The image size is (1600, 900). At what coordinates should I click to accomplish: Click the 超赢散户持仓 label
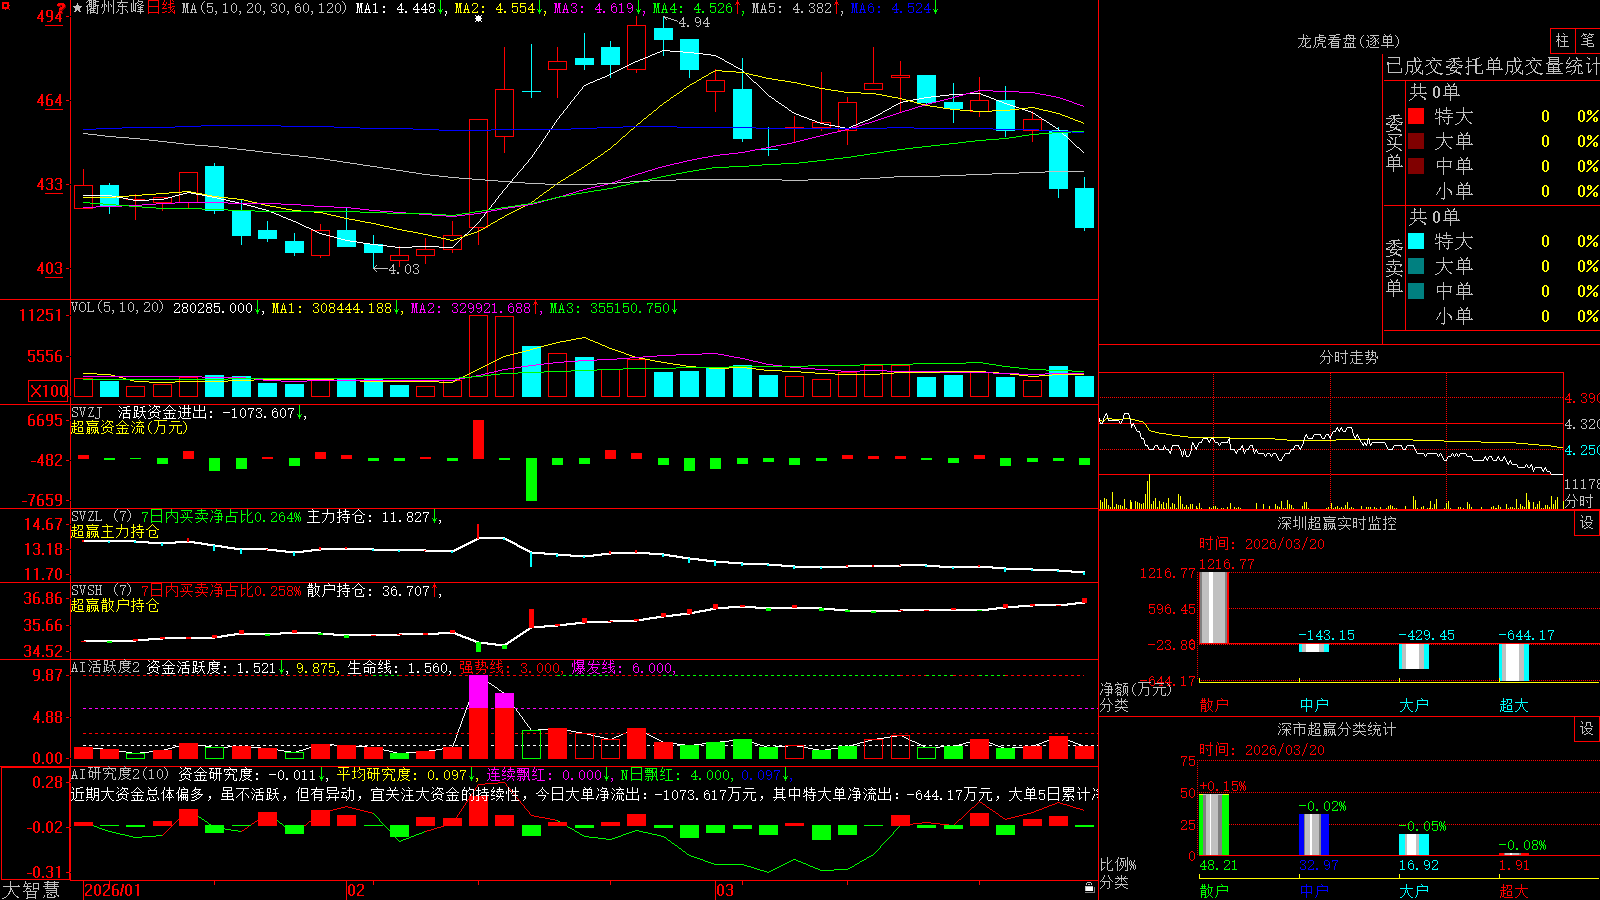click(115, 605)
